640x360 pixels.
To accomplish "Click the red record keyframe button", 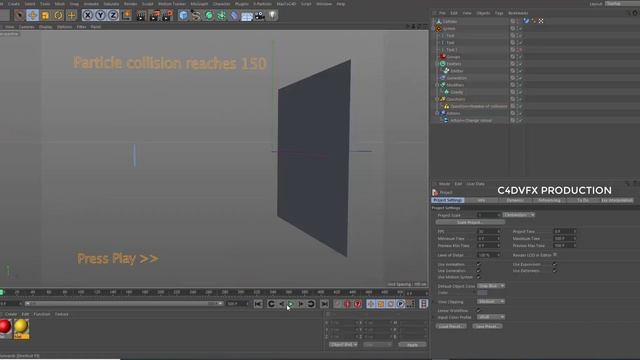I will (x=337, y=304).
